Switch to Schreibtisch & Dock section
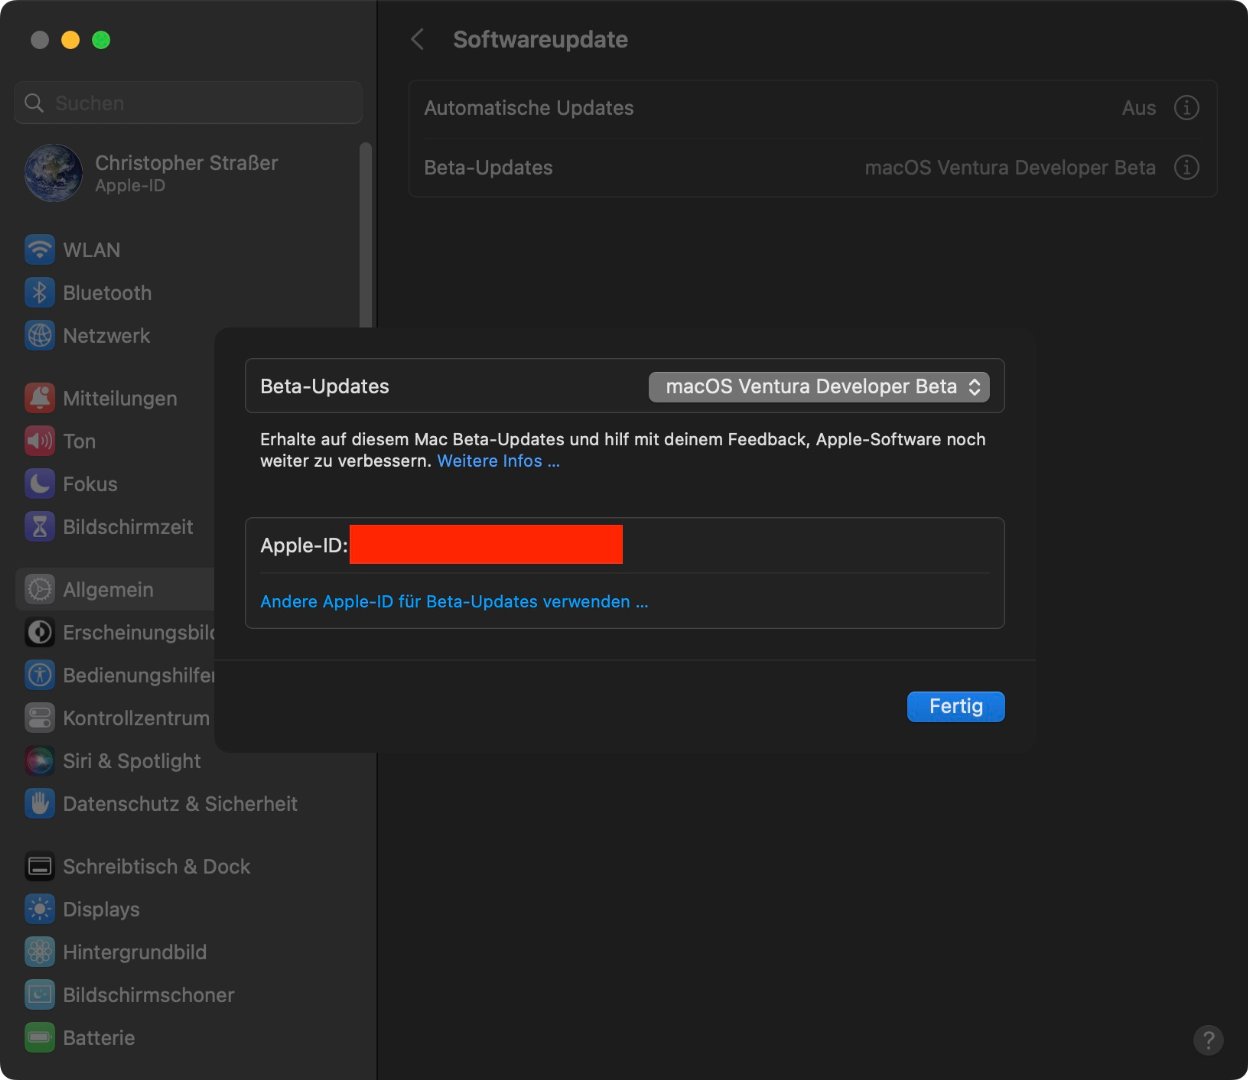The height and width of the screenshot is (1080, 1248). (x=156, y=867)
